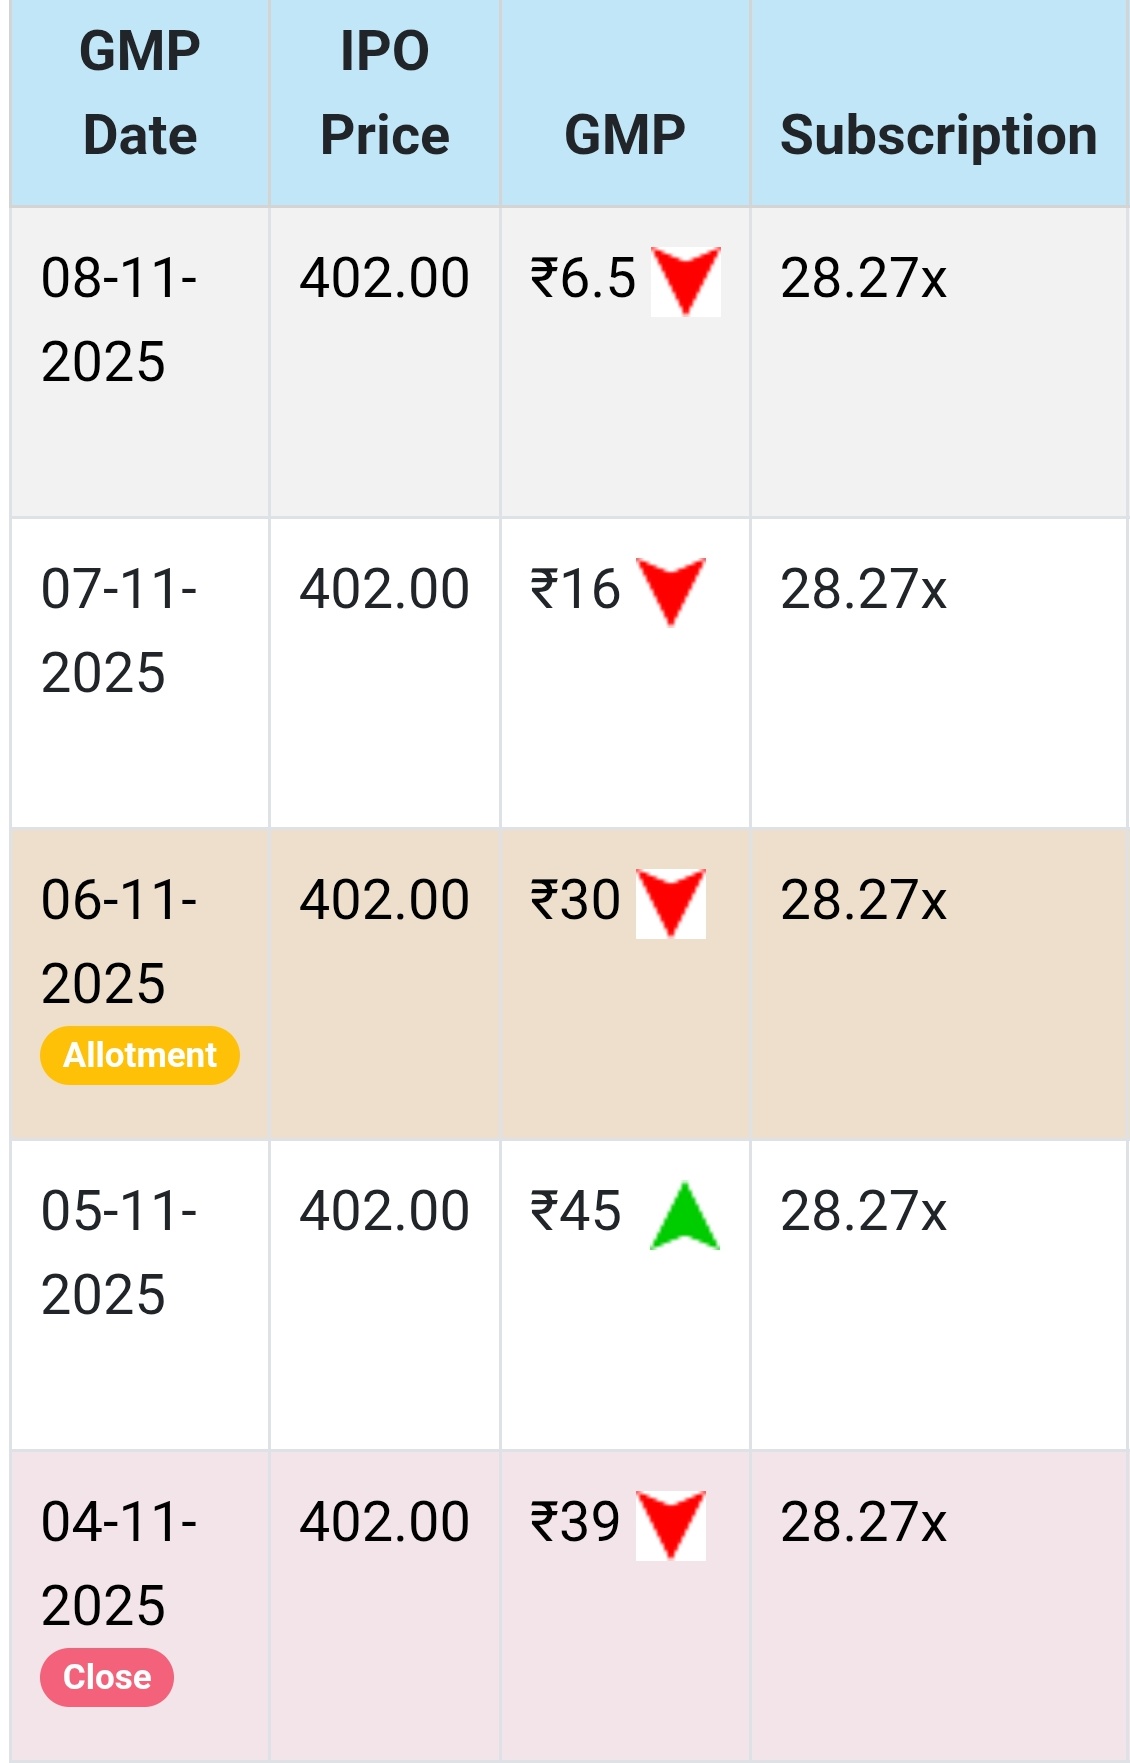Image resolution: width=1130 pixels, height=1763 pixels.
Task: Select the 08-11-2025 date cell
Action: click(119, 319)
